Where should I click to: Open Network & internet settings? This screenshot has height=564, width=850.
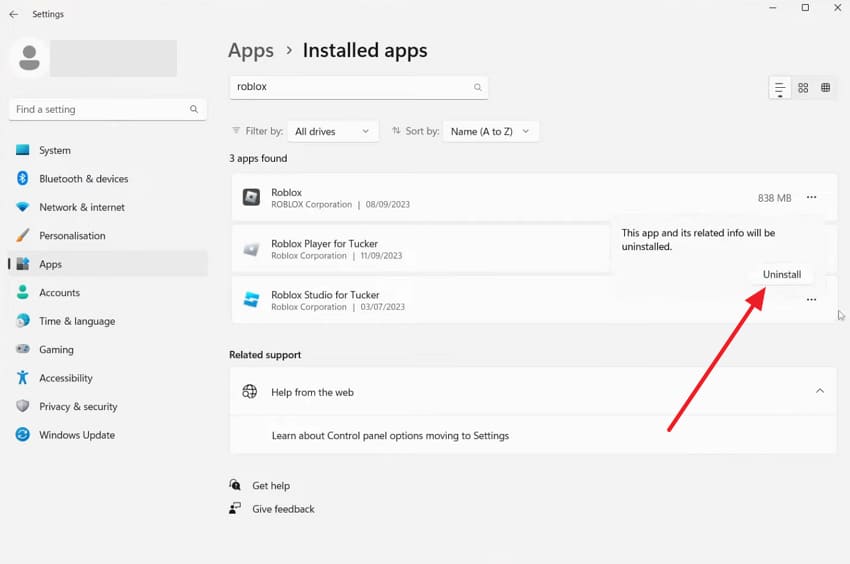[107, 207]
